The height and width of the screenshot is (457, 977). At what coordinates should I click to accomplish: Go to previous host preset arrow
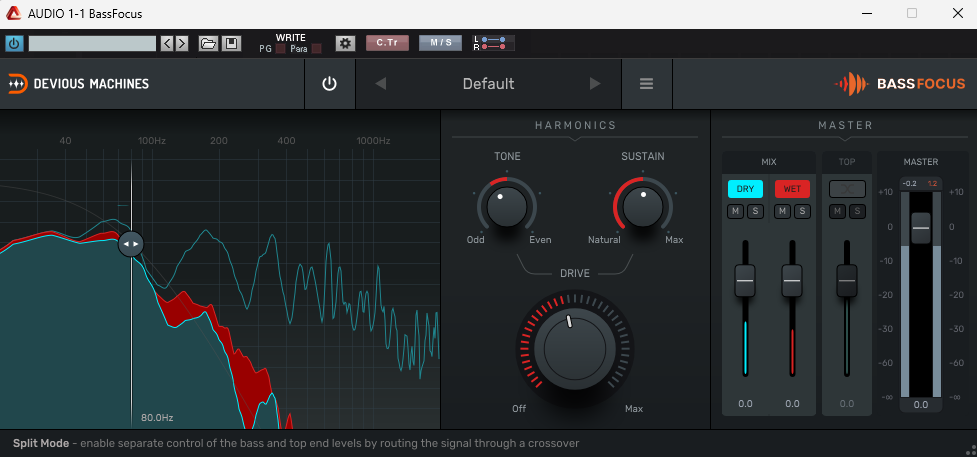pos(167,44)
